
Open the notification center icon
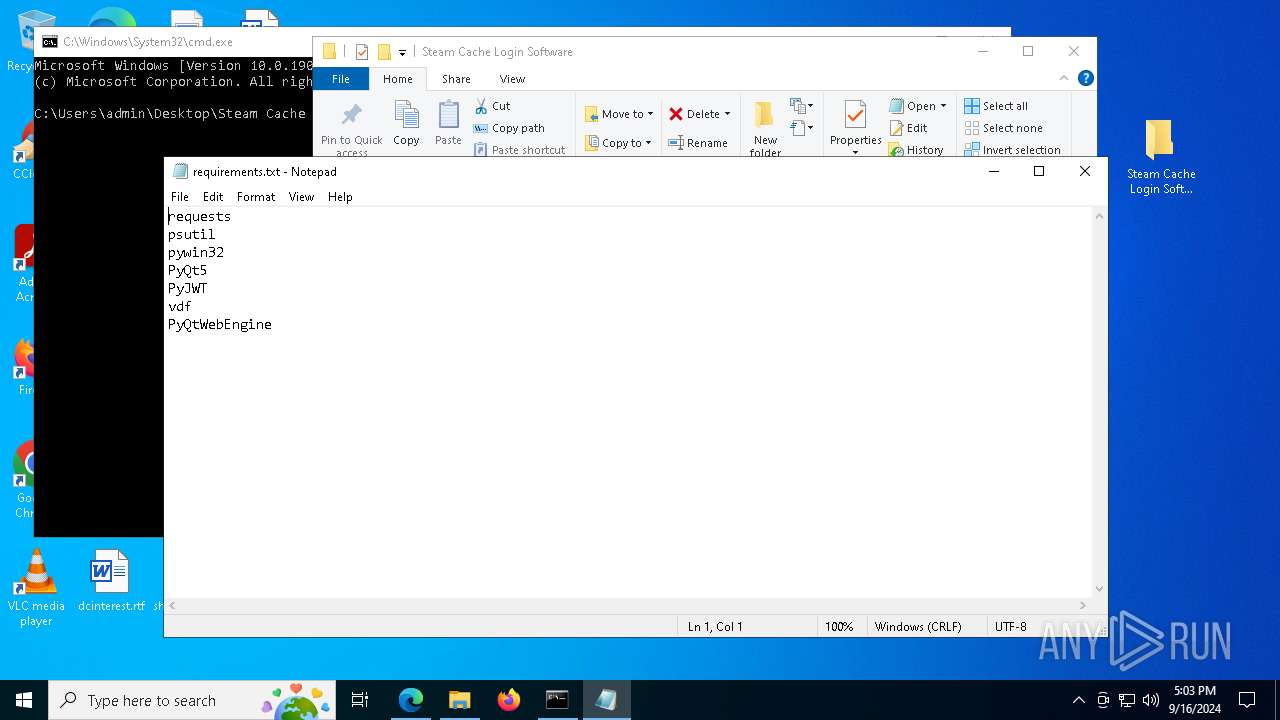pos(1247,700)
